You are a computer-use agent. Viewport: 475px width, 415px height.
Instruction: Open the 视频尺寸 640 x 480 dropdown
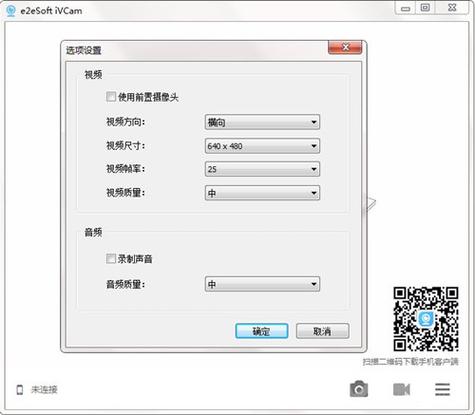click(262, 146)
